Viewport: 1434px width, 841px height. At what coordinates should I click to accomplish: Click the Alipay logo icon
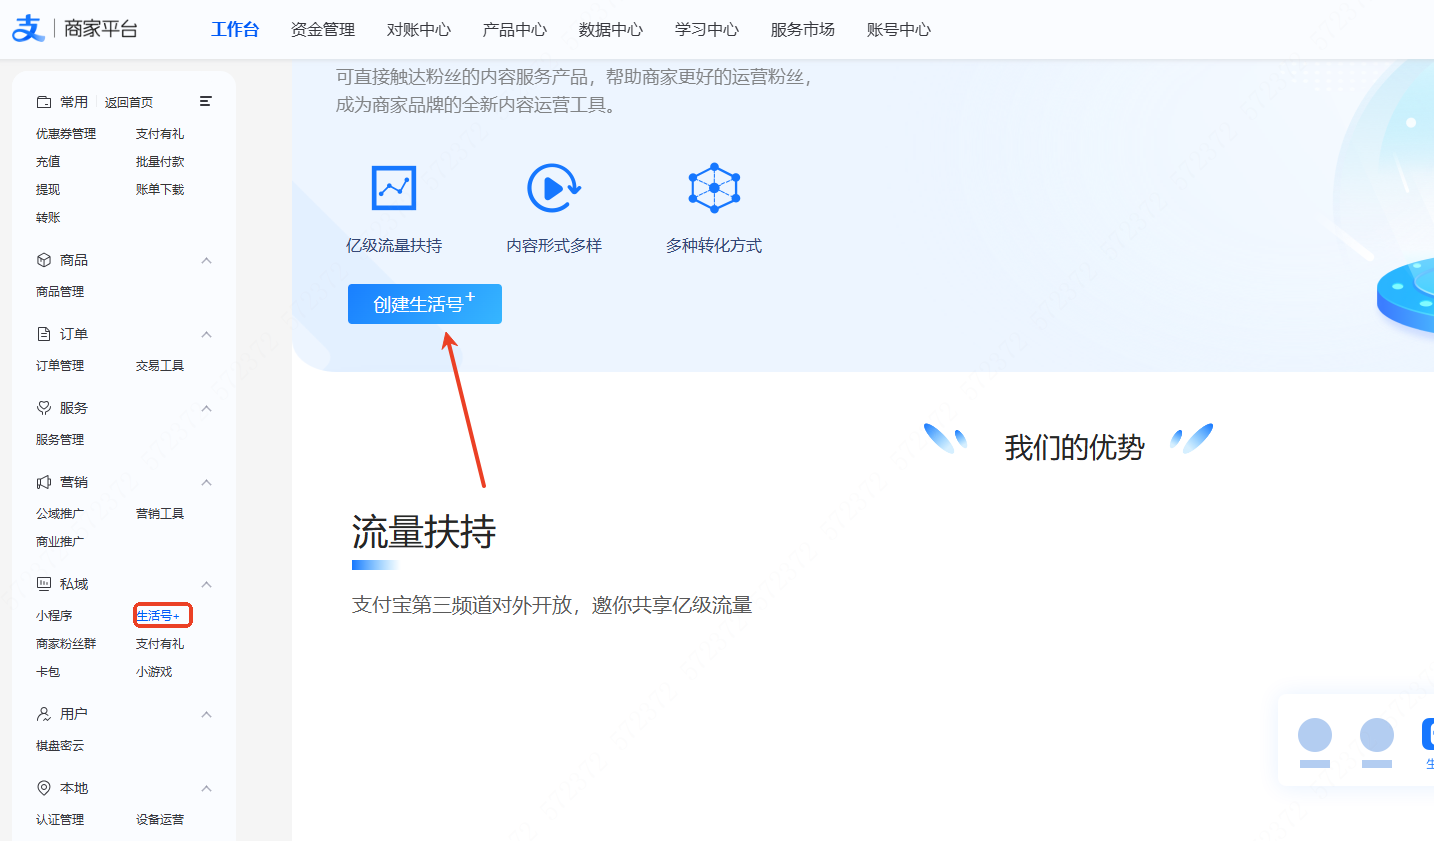point(27,28)
